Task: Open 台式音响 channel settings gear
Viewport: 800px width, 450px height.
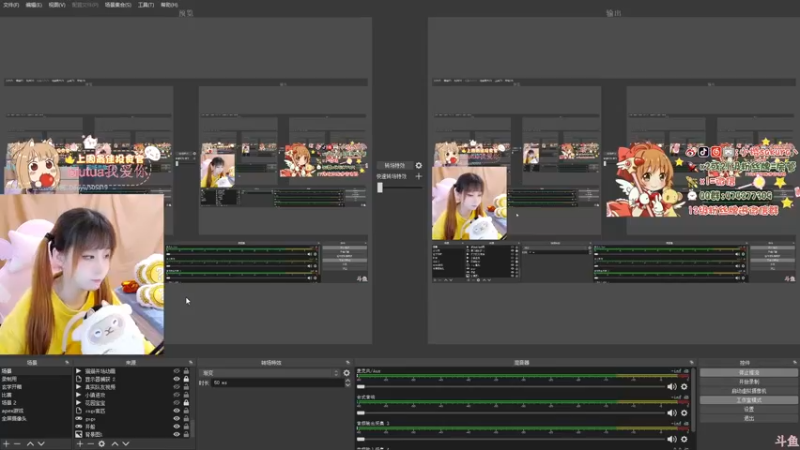Action: coord(684,413)
